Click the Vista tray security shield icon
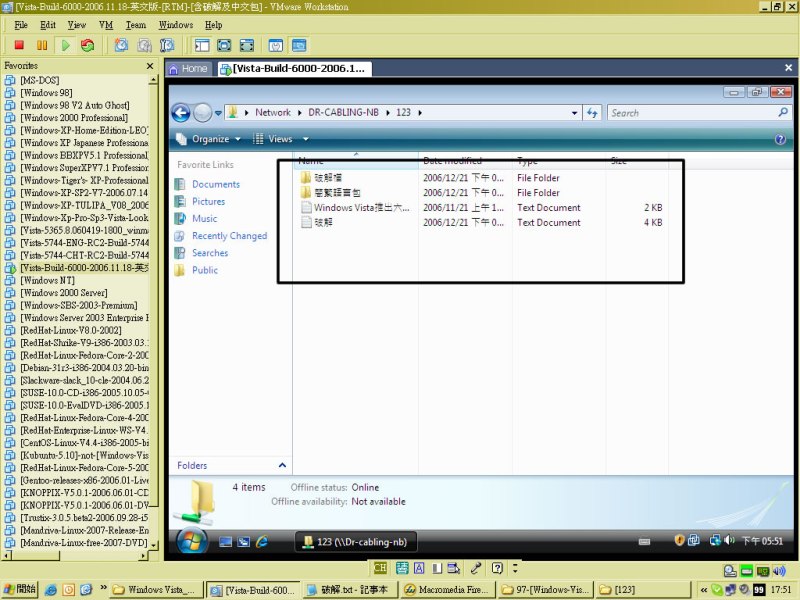The width and height of the screenshot is (800, 600). click(679, 540)
